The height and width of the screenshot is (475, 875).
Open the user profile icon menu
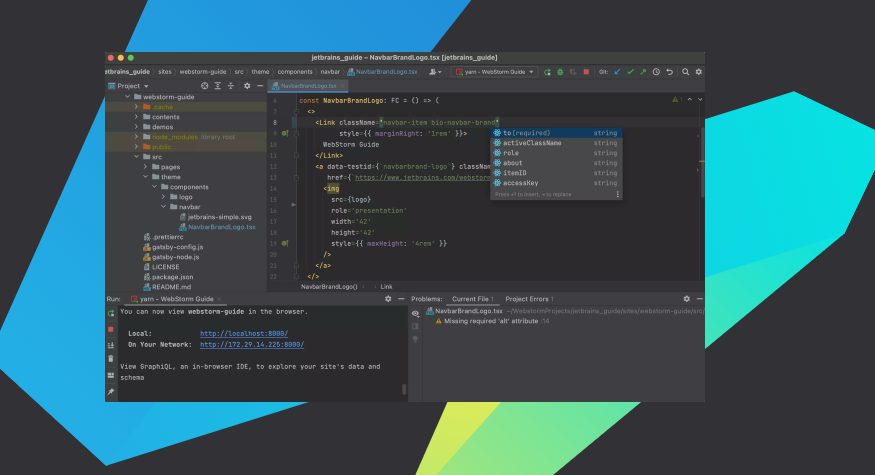tap(435, 72)
